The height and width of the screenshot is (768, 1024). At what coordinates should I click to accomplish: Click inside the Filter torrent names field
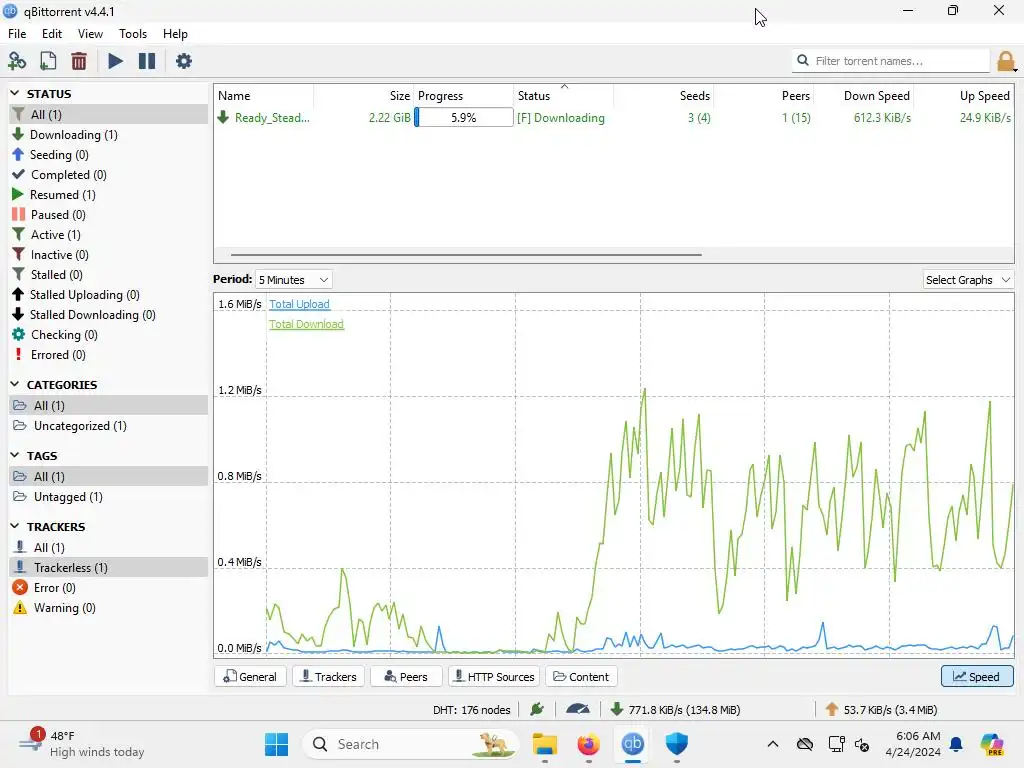(x=891, y=61)
